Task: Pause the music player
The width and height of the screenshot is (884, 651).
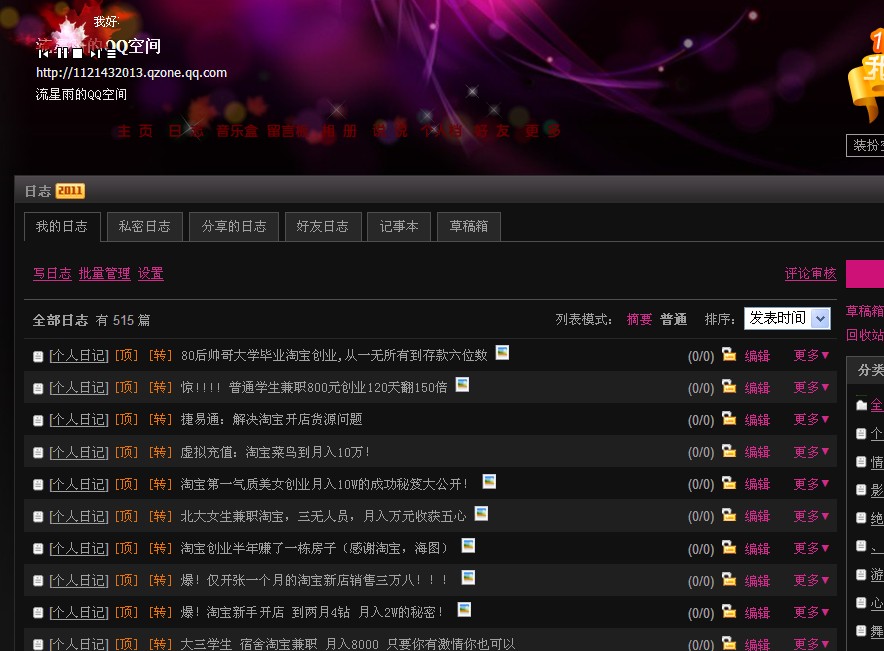Action: coord(62,53)
